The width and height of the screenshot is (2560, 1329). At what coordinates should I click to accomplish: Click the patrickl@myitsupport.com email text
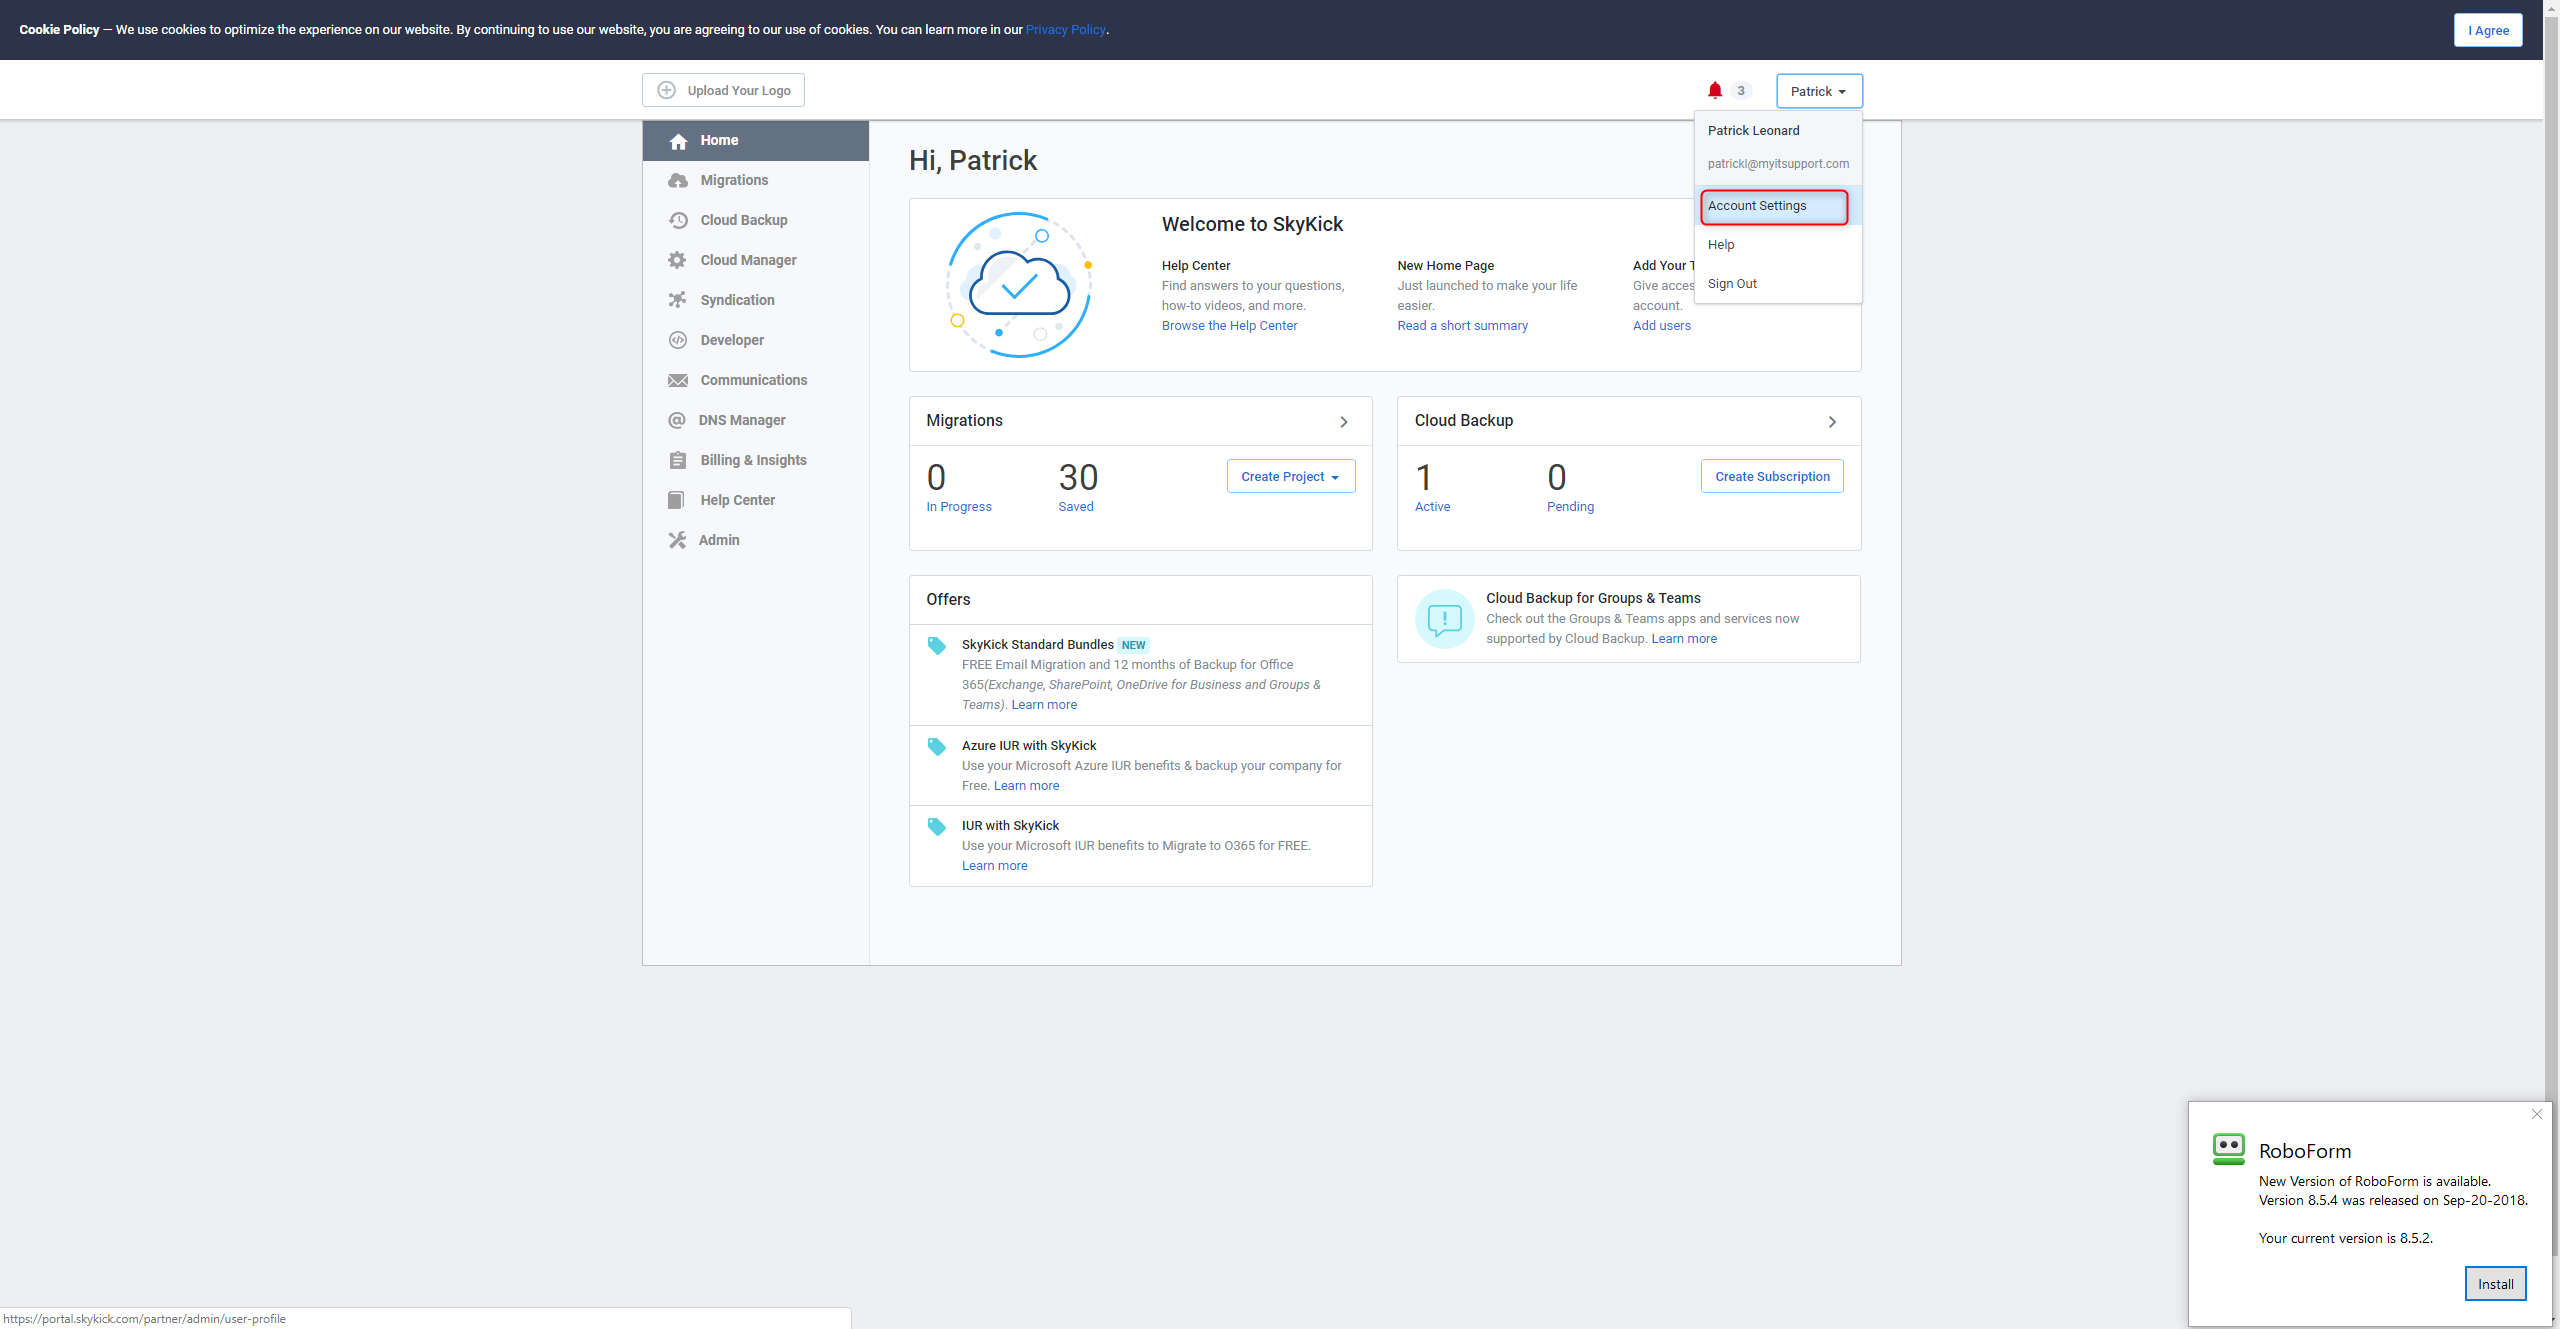tap(1778, 164)
